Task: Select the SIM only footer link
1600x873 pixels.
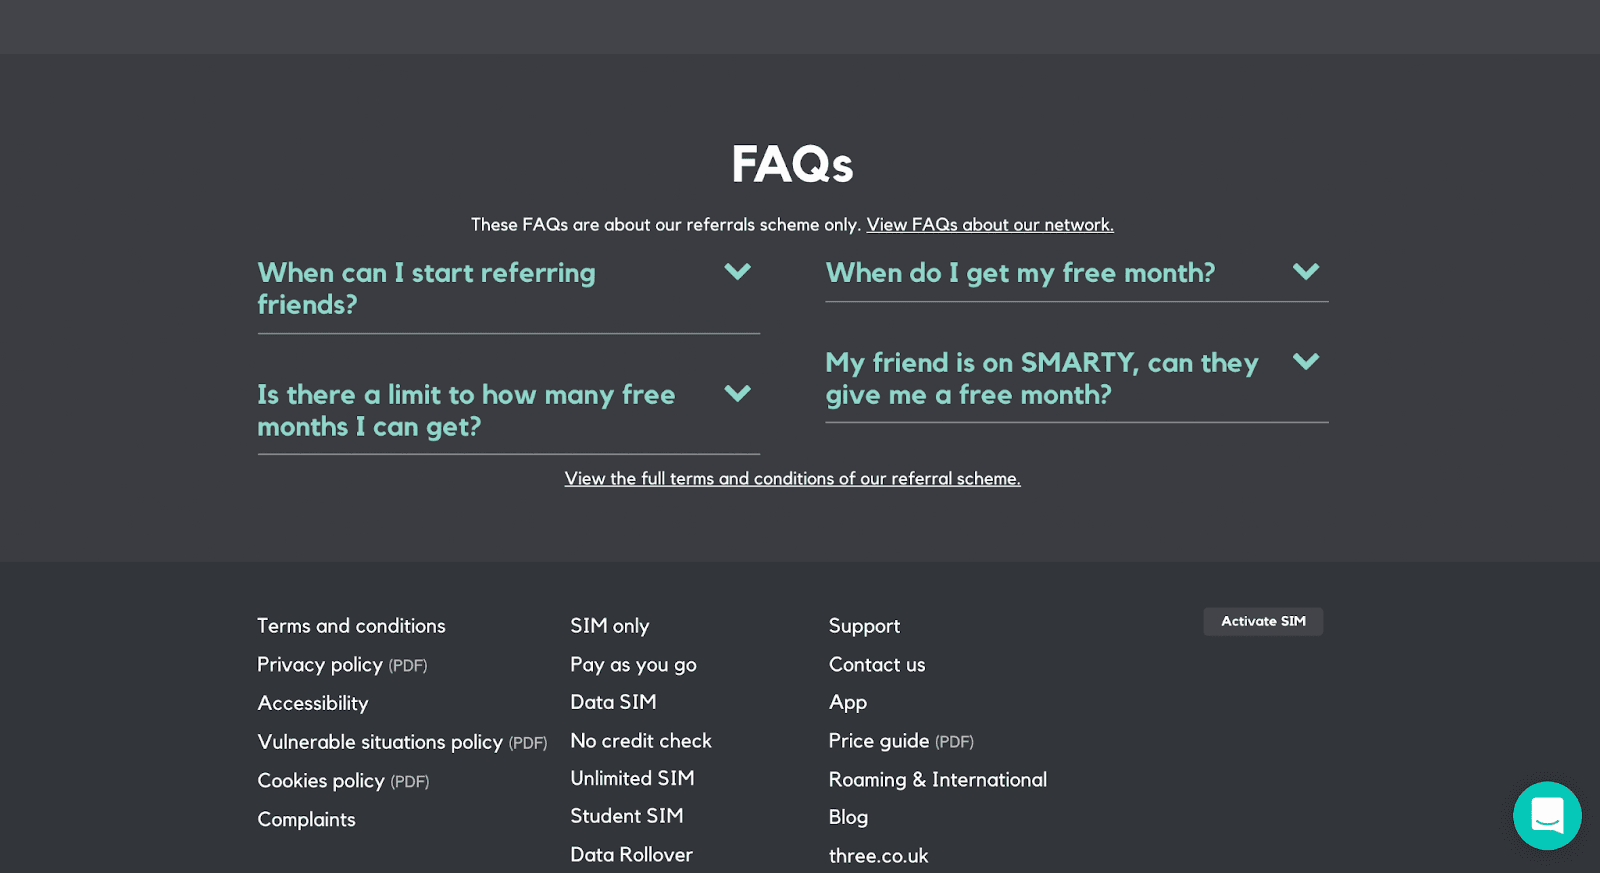Action: point(609,626)
